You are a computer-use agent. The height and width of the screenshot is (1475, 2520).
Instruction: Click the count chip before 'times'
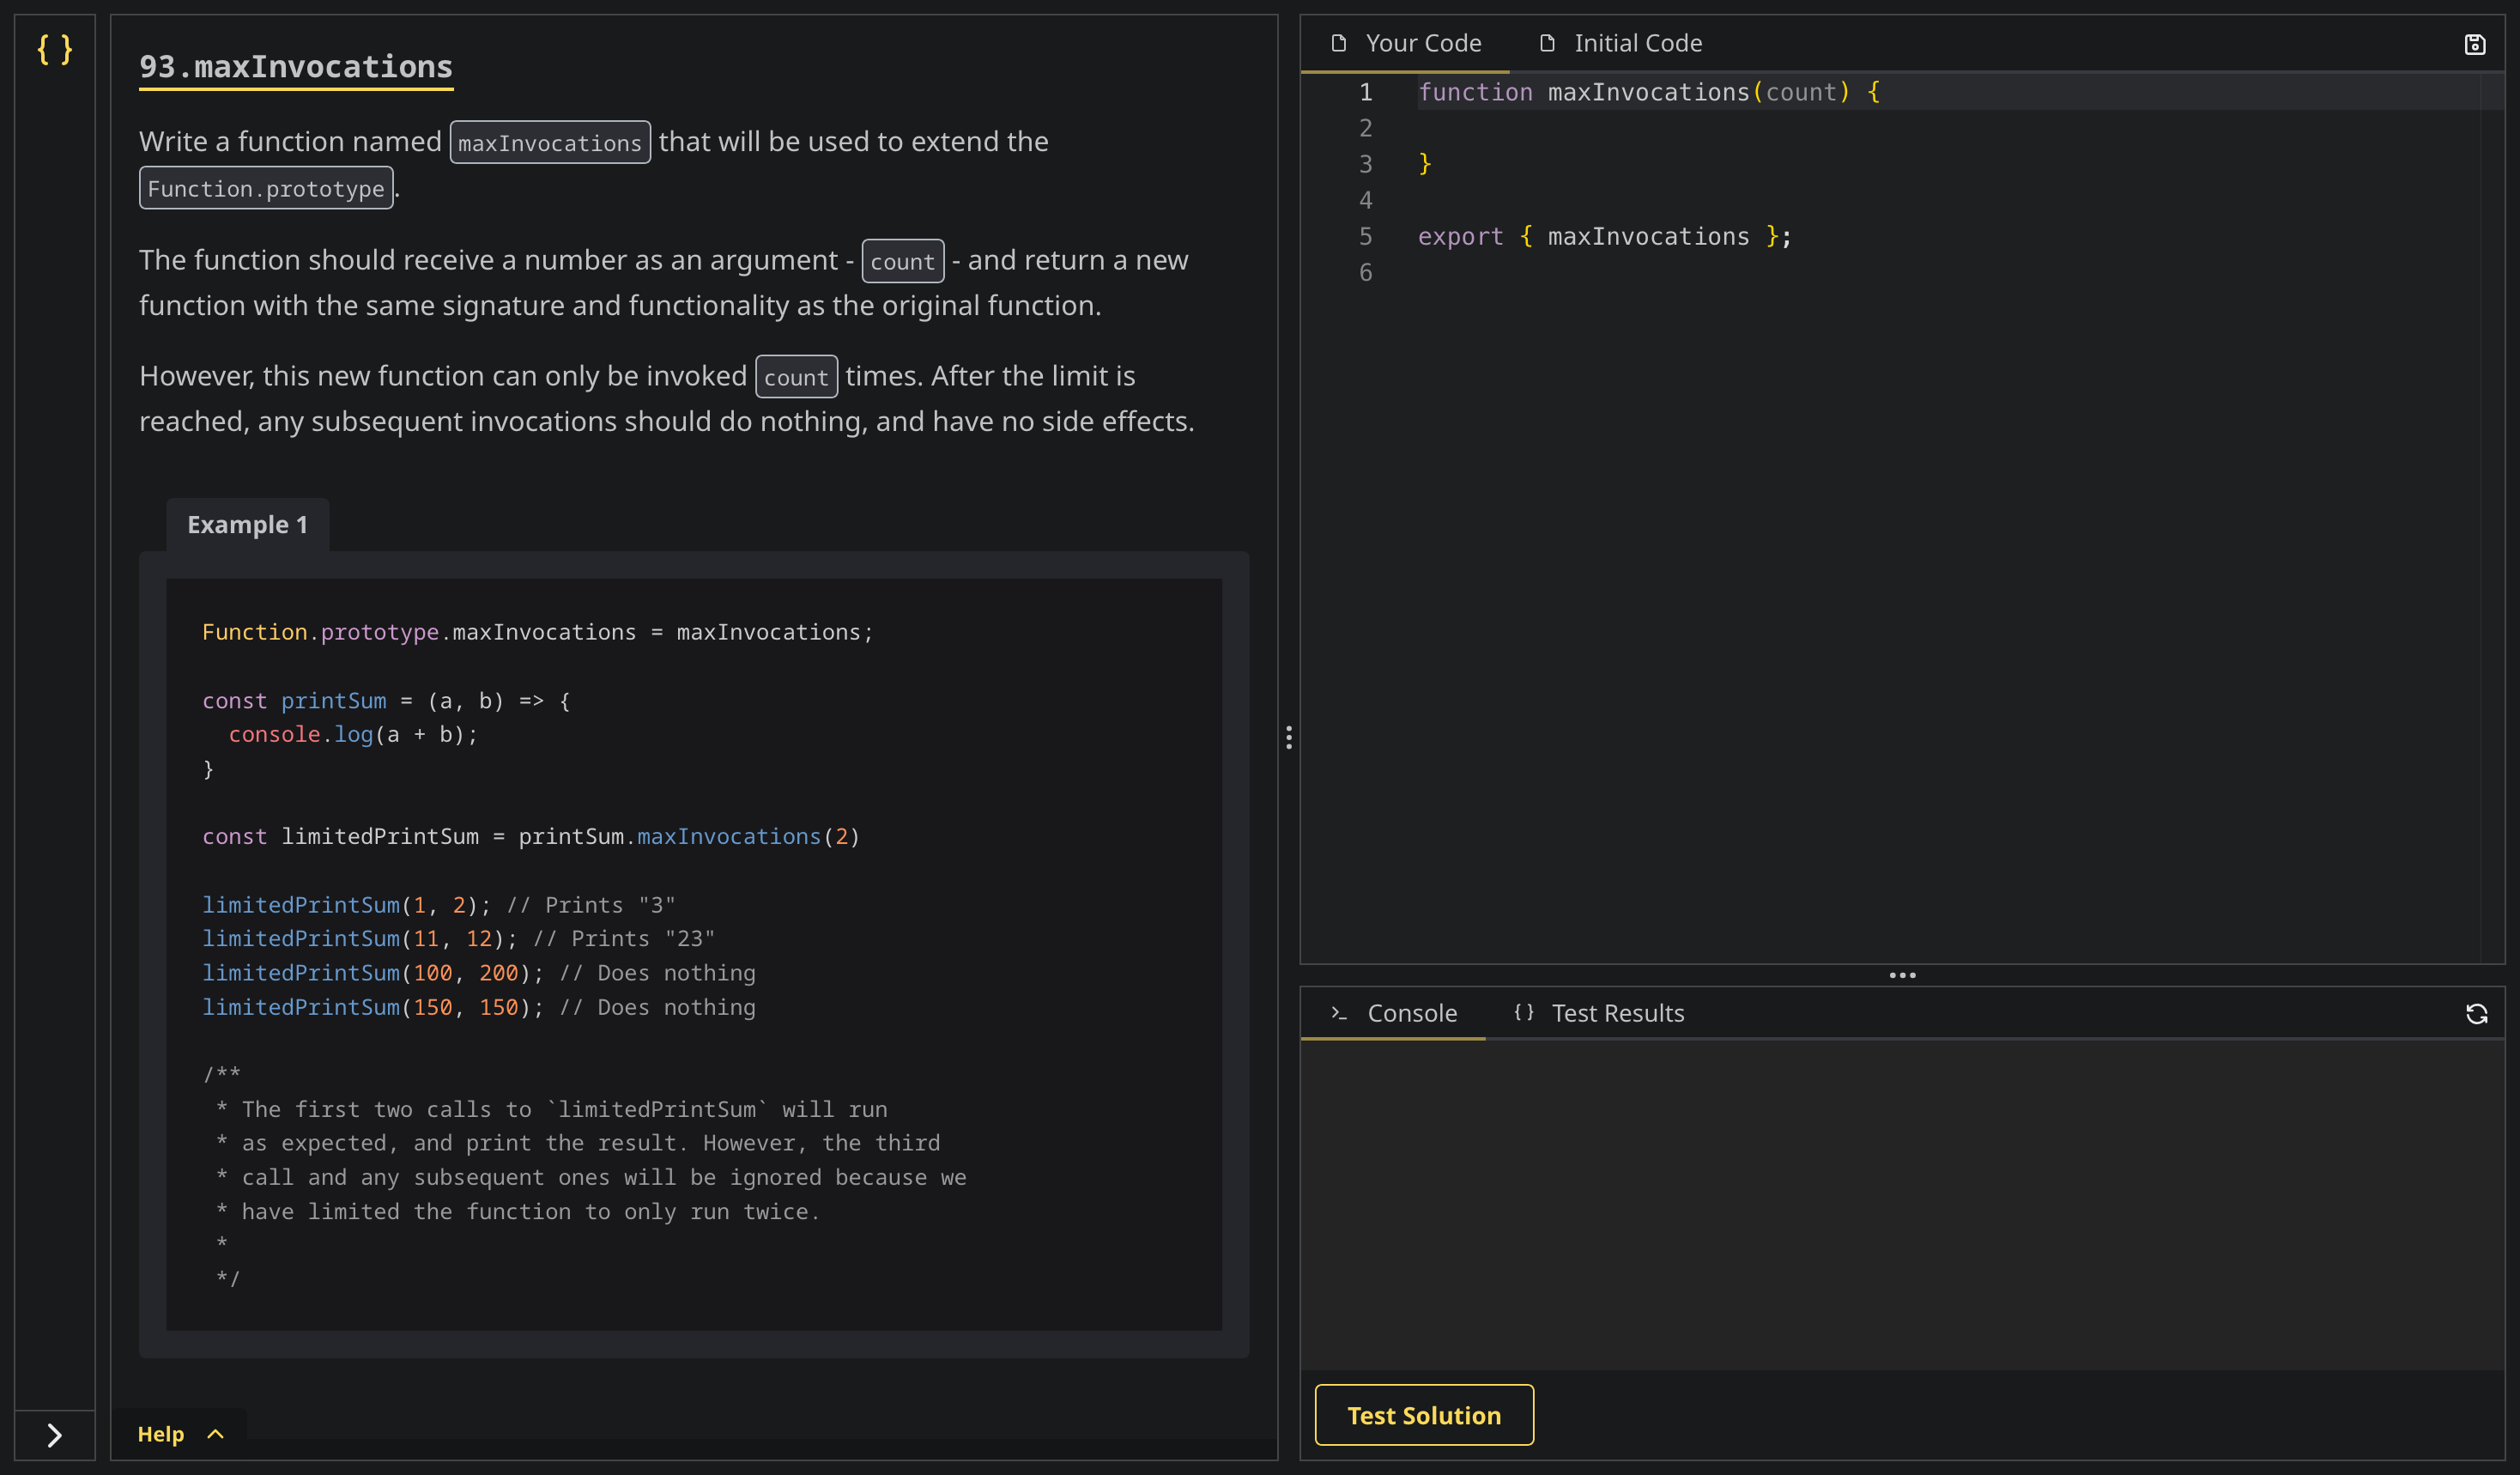point(796,377)
